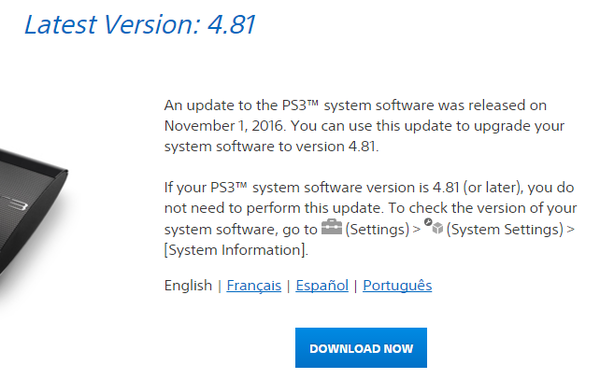Viewport: 600px width, 379px height.
Task: Click the 'system software to version 4.81' line
Action: tap(271, 147)
